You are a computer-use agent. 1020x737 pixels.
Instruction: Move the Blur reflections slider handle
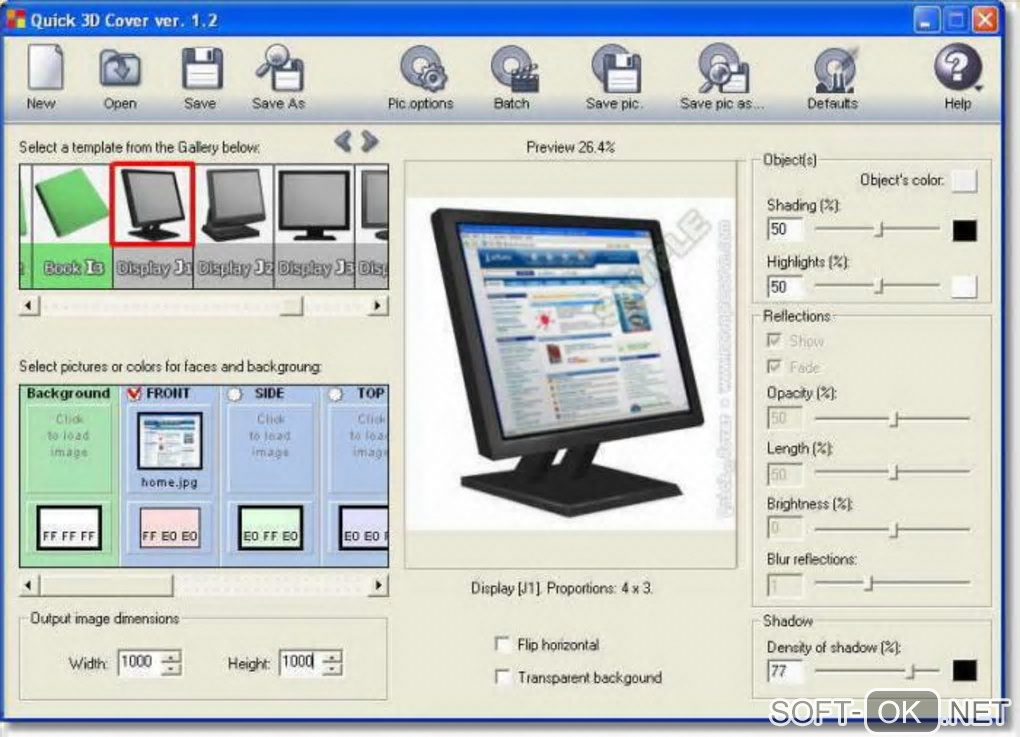[870, 583]
